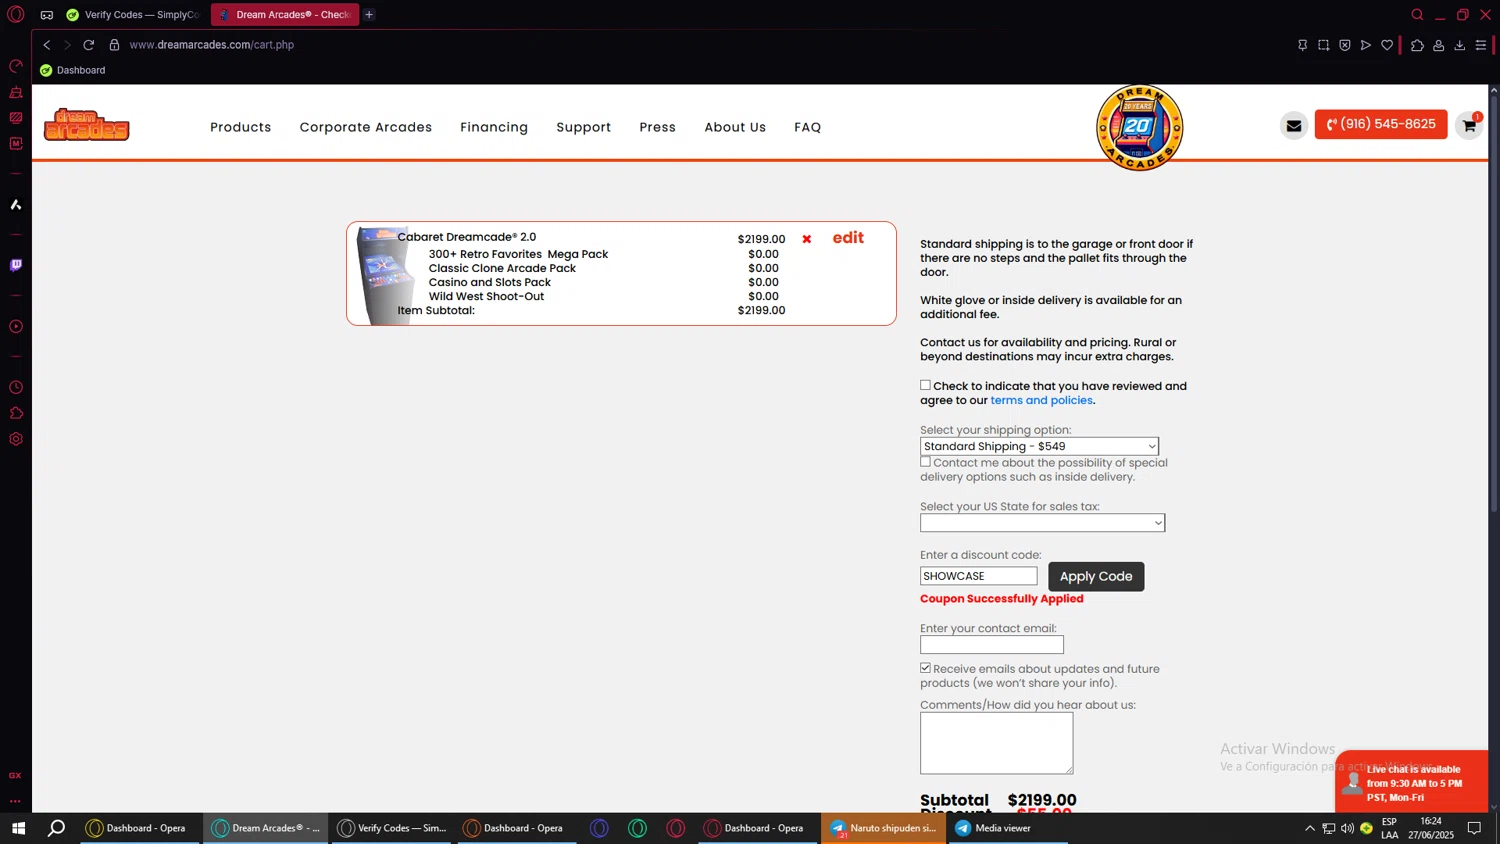1500x844 pixels.
Task: Click the volume speaker tray icon
Action: click(1347, 828)
